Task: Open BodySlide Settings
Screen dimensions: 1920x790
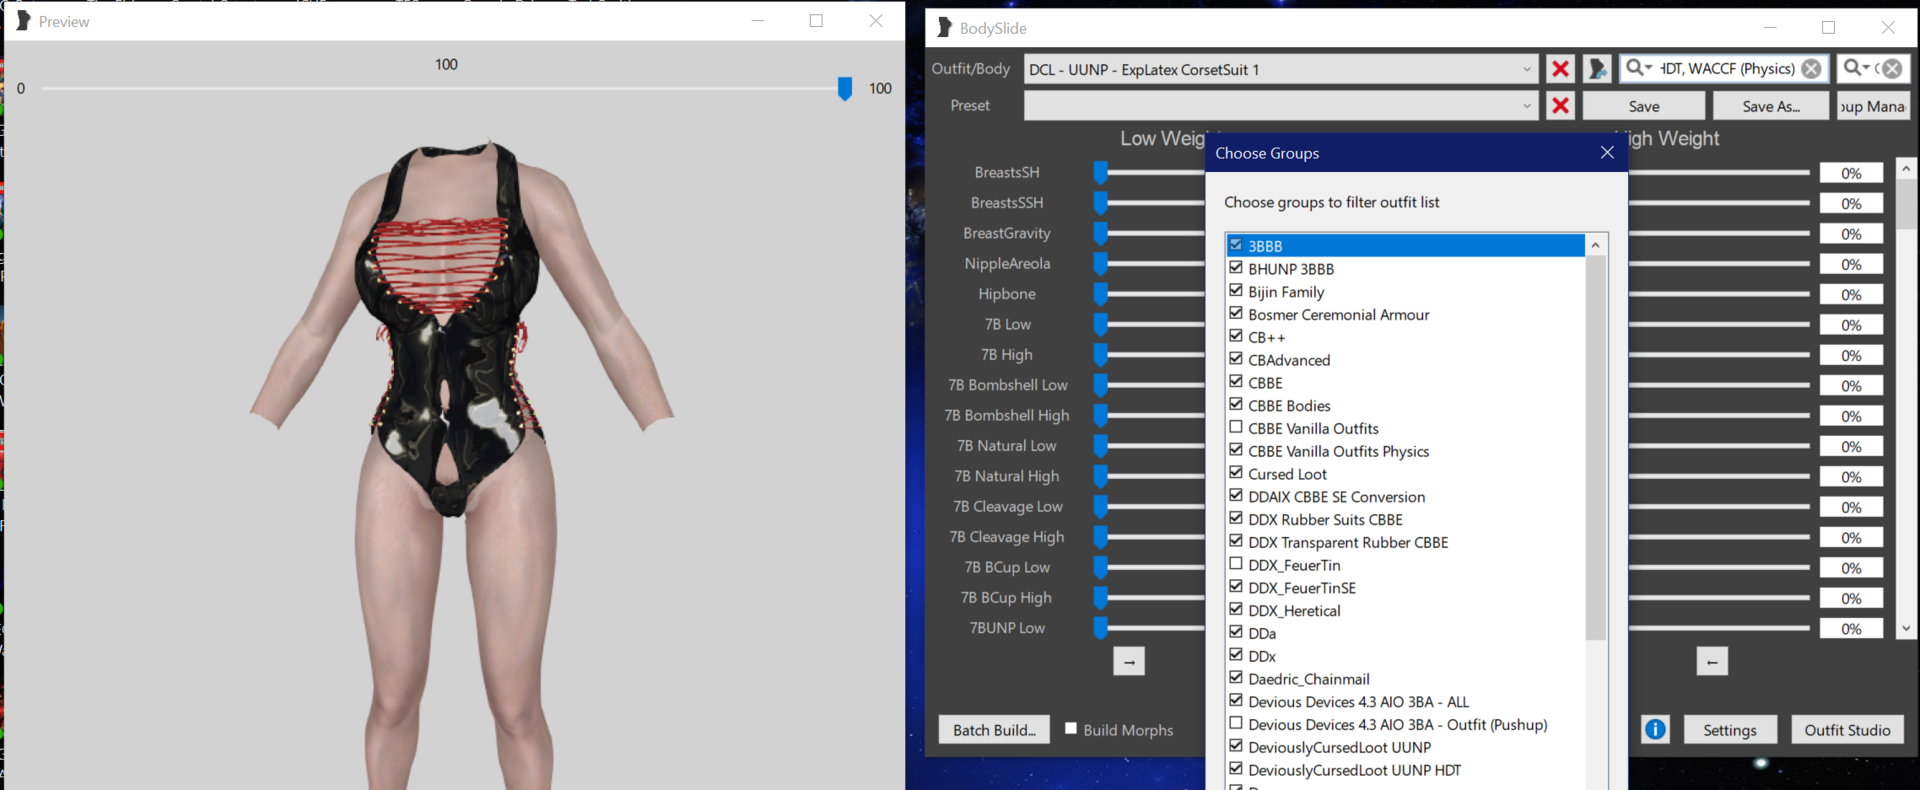Action: coord(1729,729)
